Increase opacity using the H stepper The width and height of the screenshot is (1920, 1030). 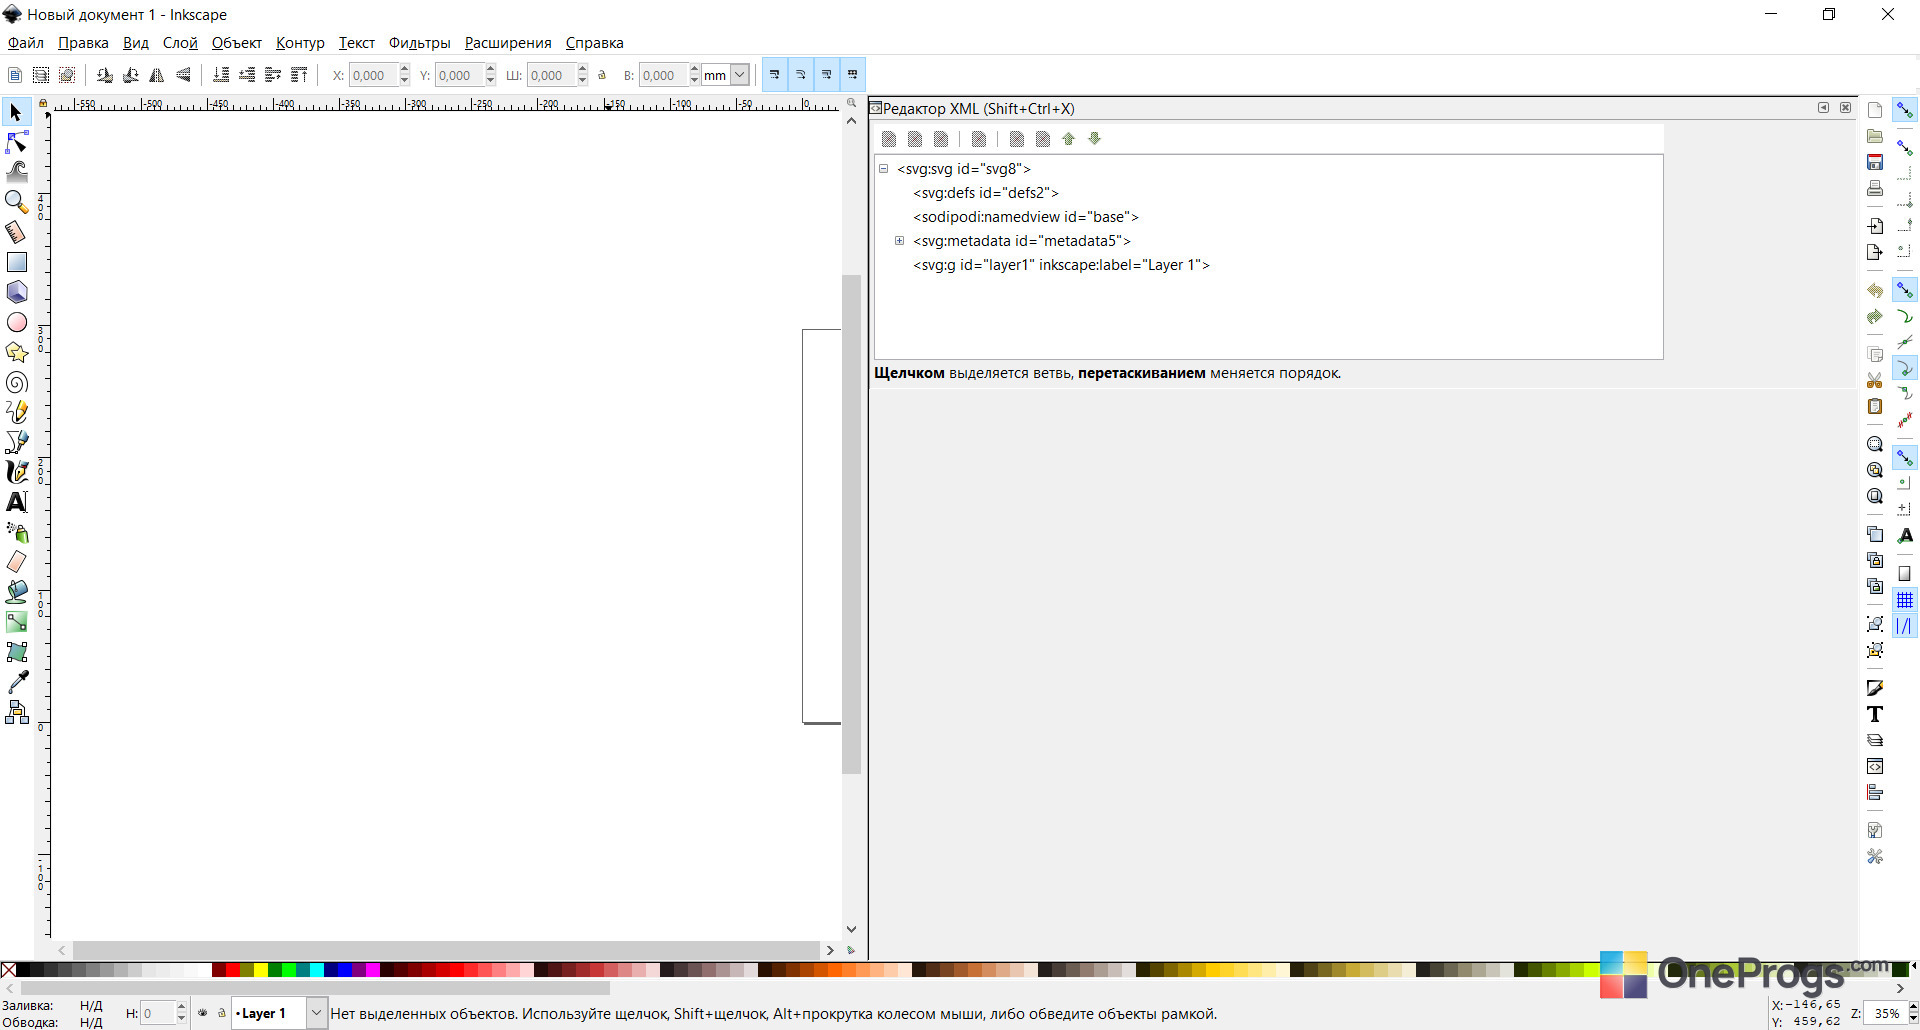[x=181, y=1008]
